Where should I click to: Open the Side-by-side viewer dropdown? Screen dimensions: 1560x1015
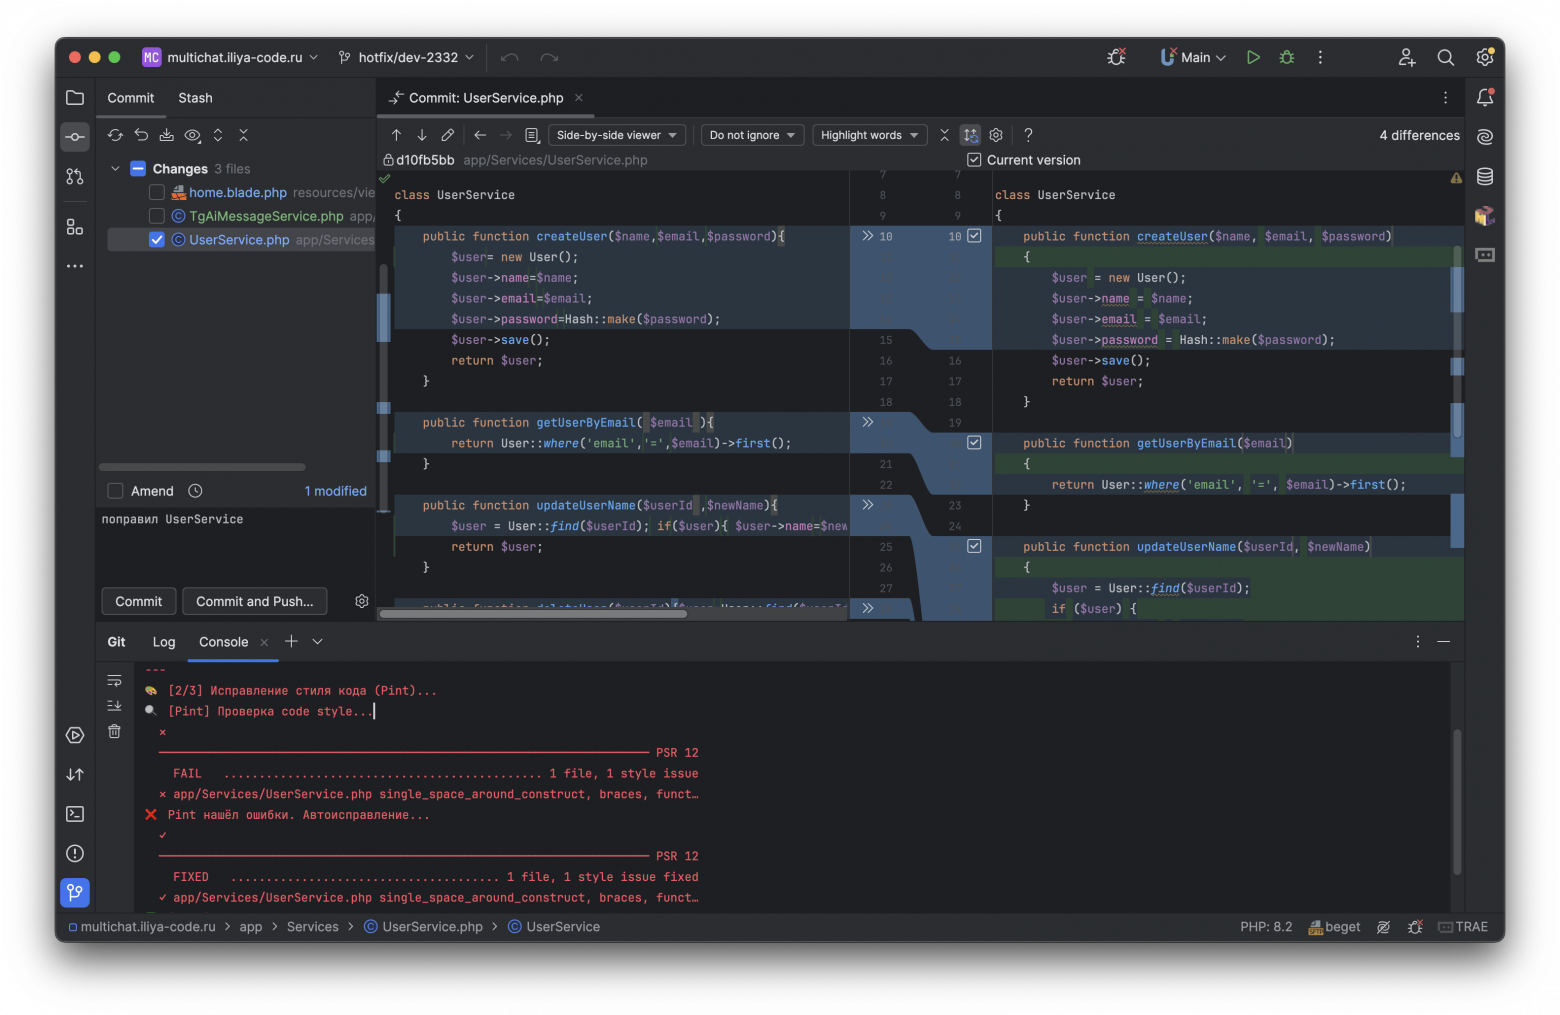point(616,135)
